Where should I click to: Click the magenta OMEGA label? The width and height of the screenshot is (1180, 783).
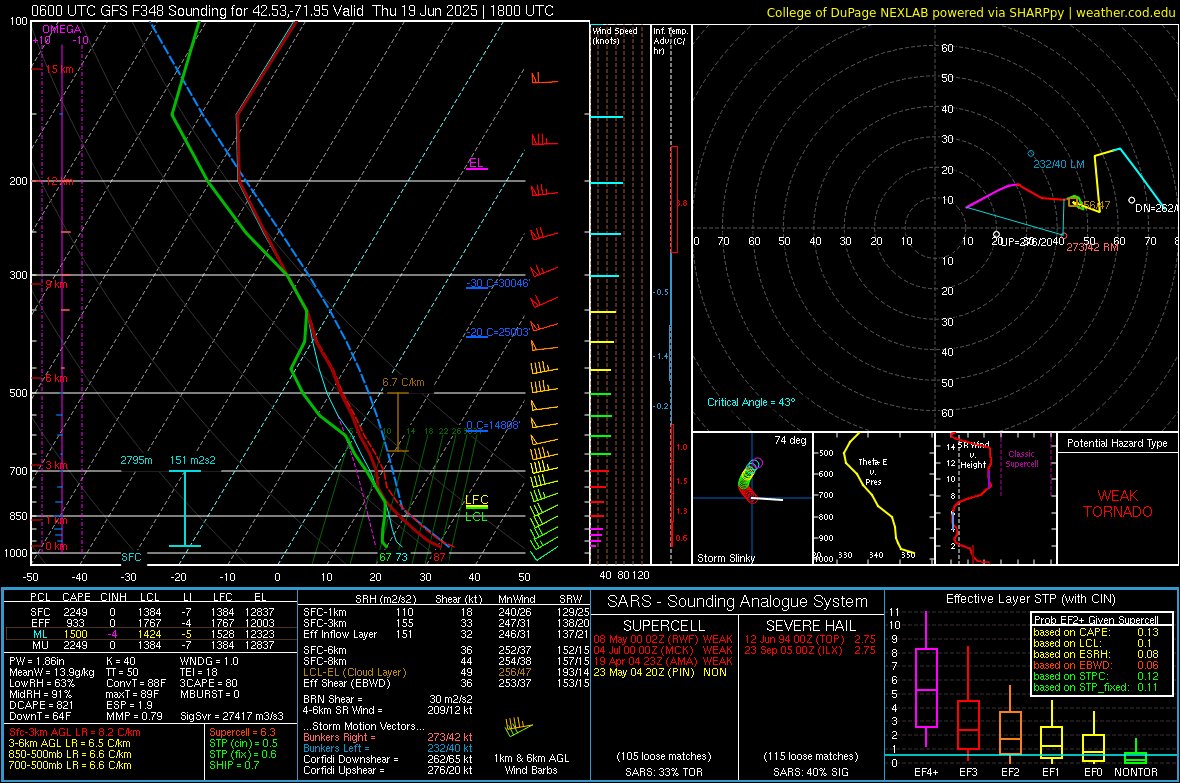(62, 29)
